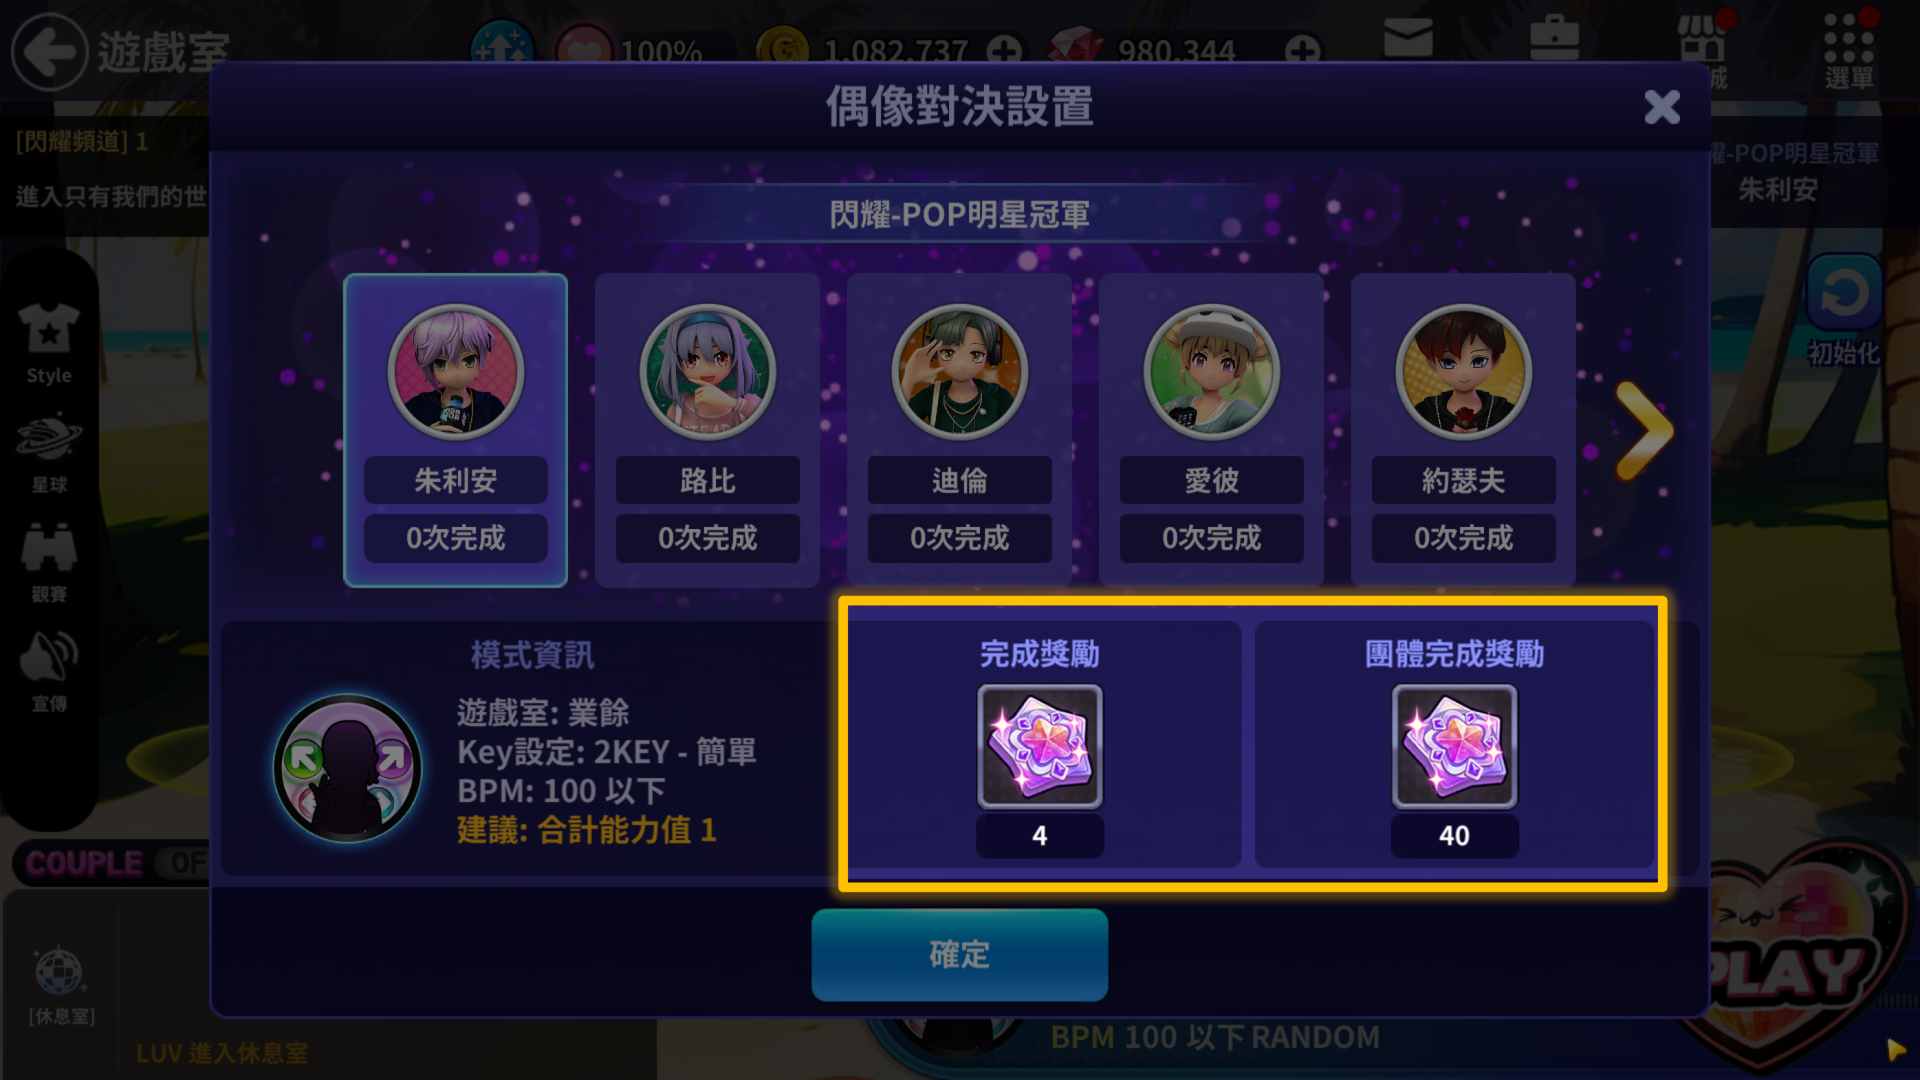
Task: Open the 星球 planet icon
Action: 49,452
